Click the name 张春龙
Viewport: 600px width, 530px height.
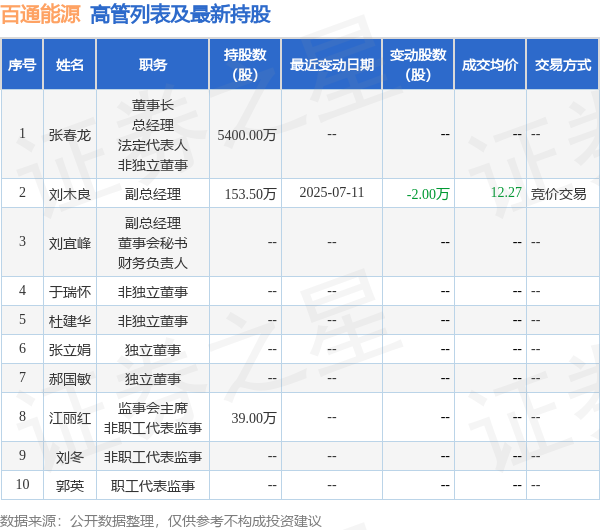(x=70, y=135)
